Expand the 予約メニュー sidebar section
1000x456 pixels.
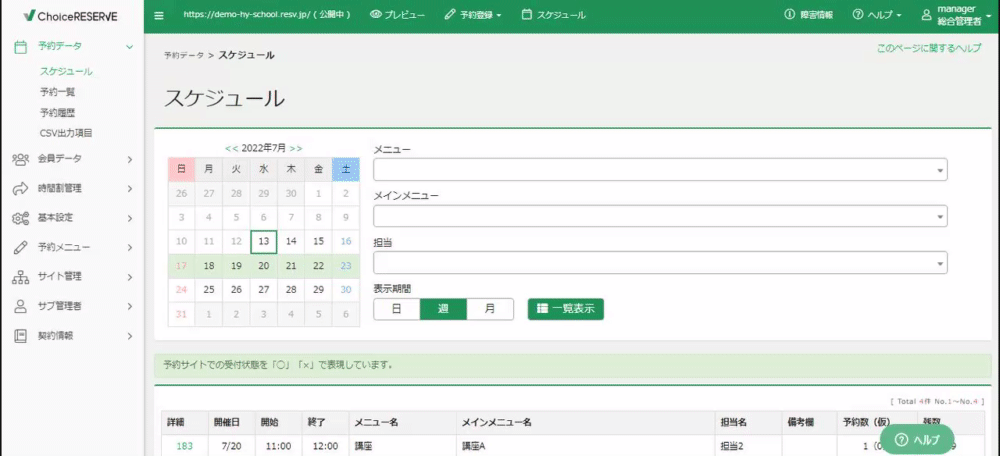(x=129, y=247)
